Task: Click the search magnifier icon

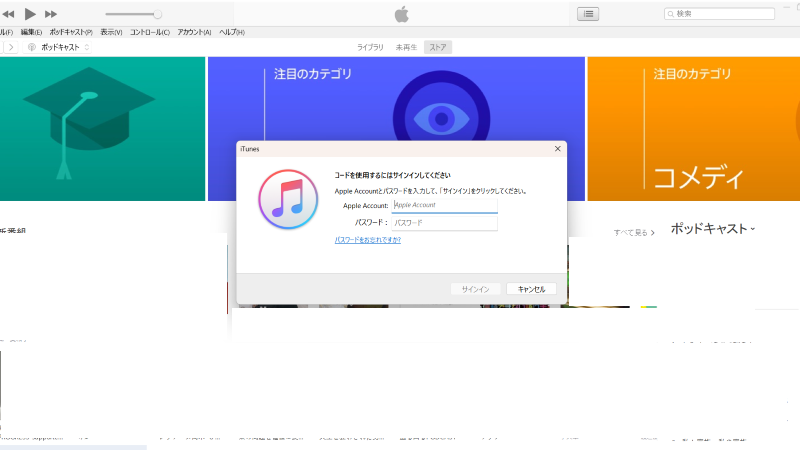Action: pyautogui.click(x=671, y=14)
